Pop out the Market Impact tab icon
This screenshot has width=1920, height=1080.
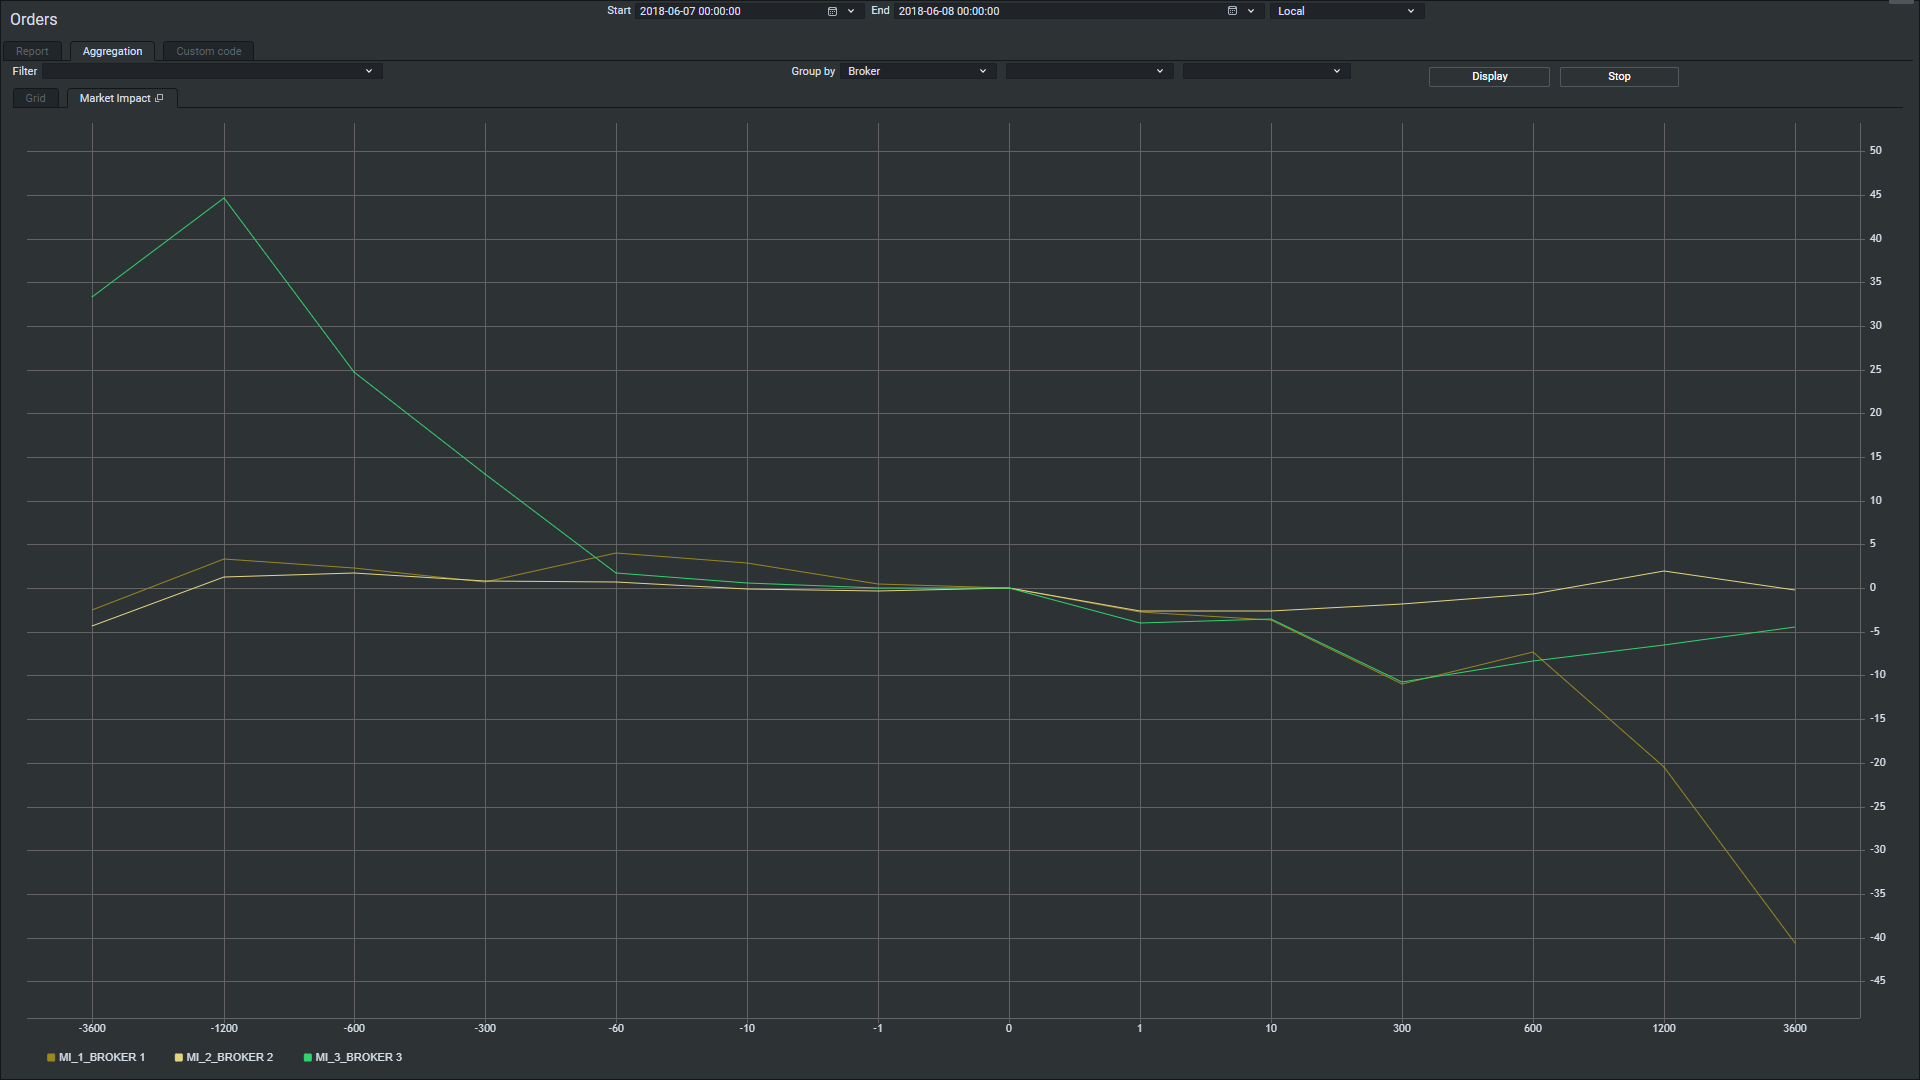(x=159, y=98)
